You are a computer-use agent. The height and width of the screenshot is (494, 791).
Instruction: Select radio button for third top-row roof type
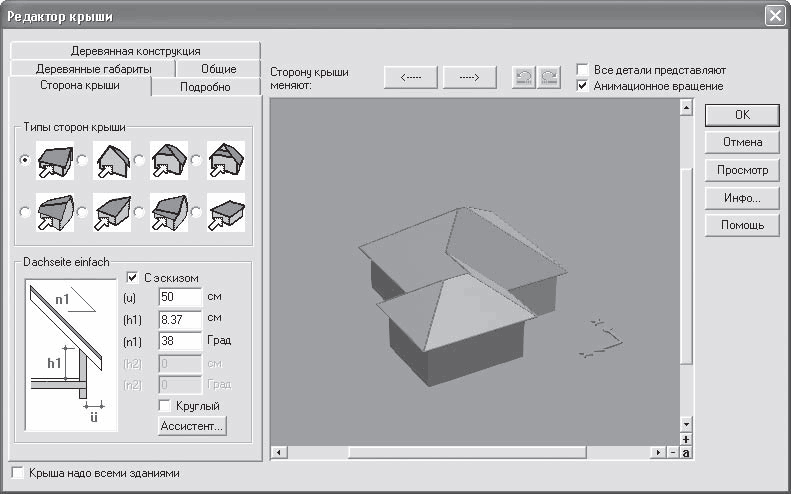point(139,160)
